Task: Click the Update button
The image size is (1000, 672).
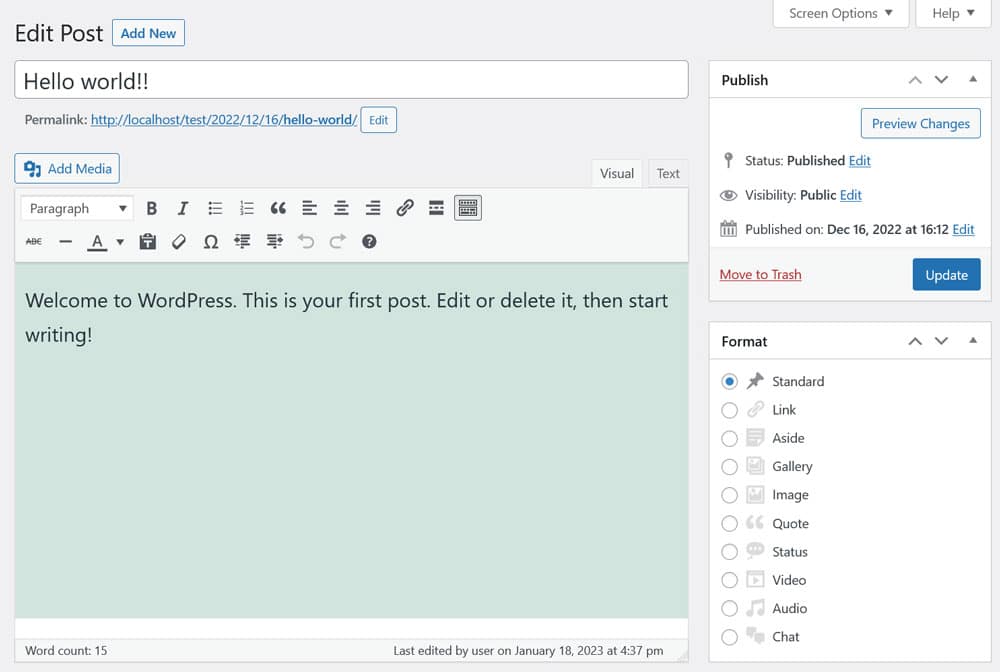Action: pos(946,275)
